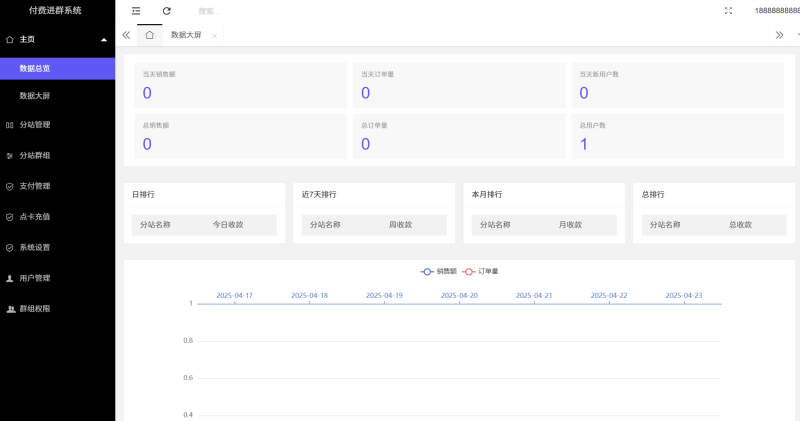
Task: Enter fullscreen with the expand icon
Action: [x=727, y=11]
